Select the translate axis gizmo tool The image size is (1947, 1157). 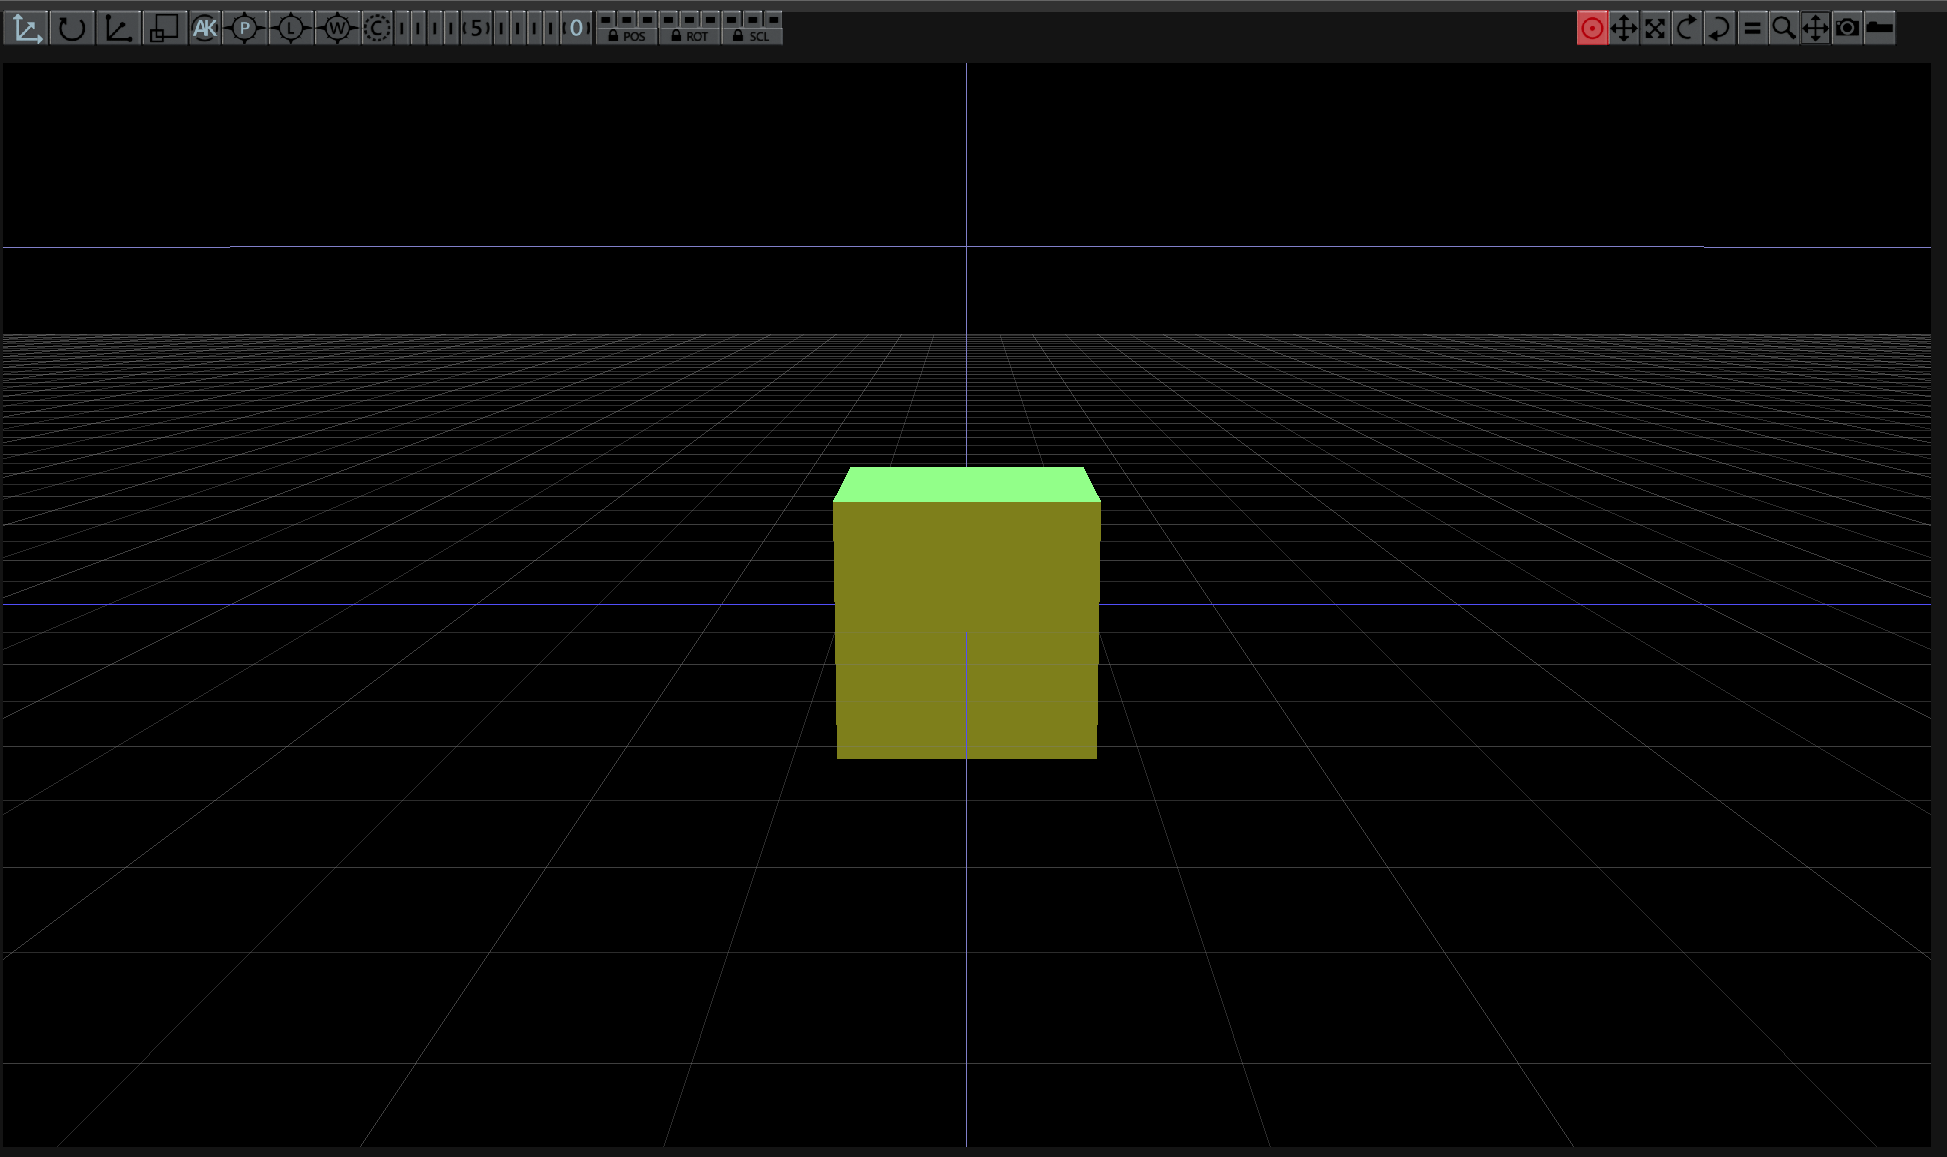(x=26, y=28)
